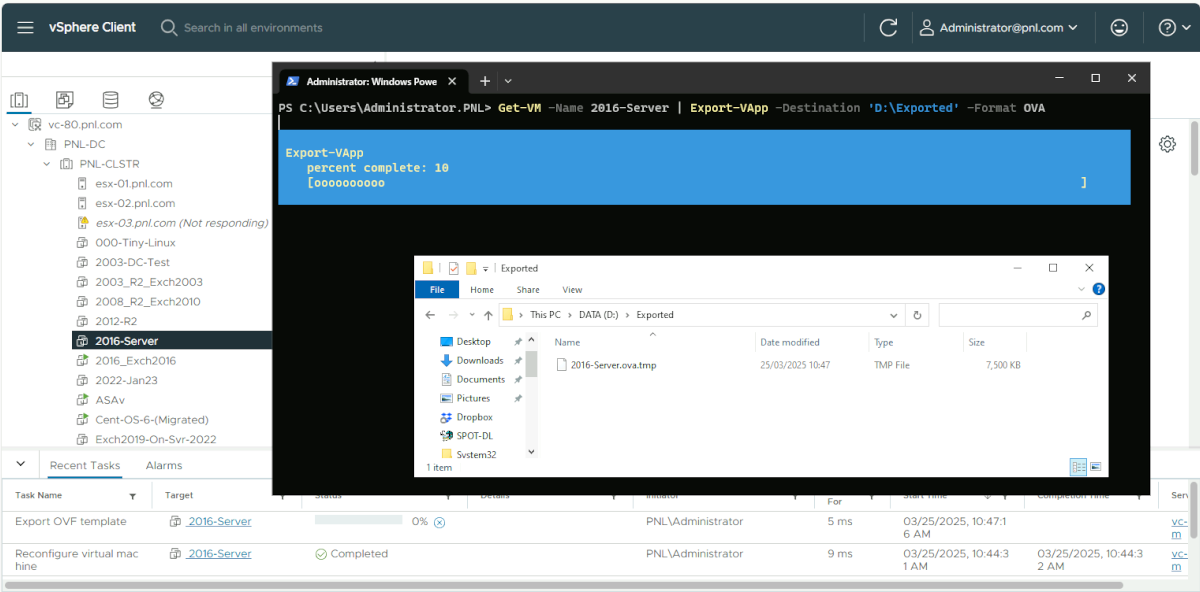Click Export OVF template progress bar
The width and height of the screenshot is (1200, 592).
[x=359, y=520]
